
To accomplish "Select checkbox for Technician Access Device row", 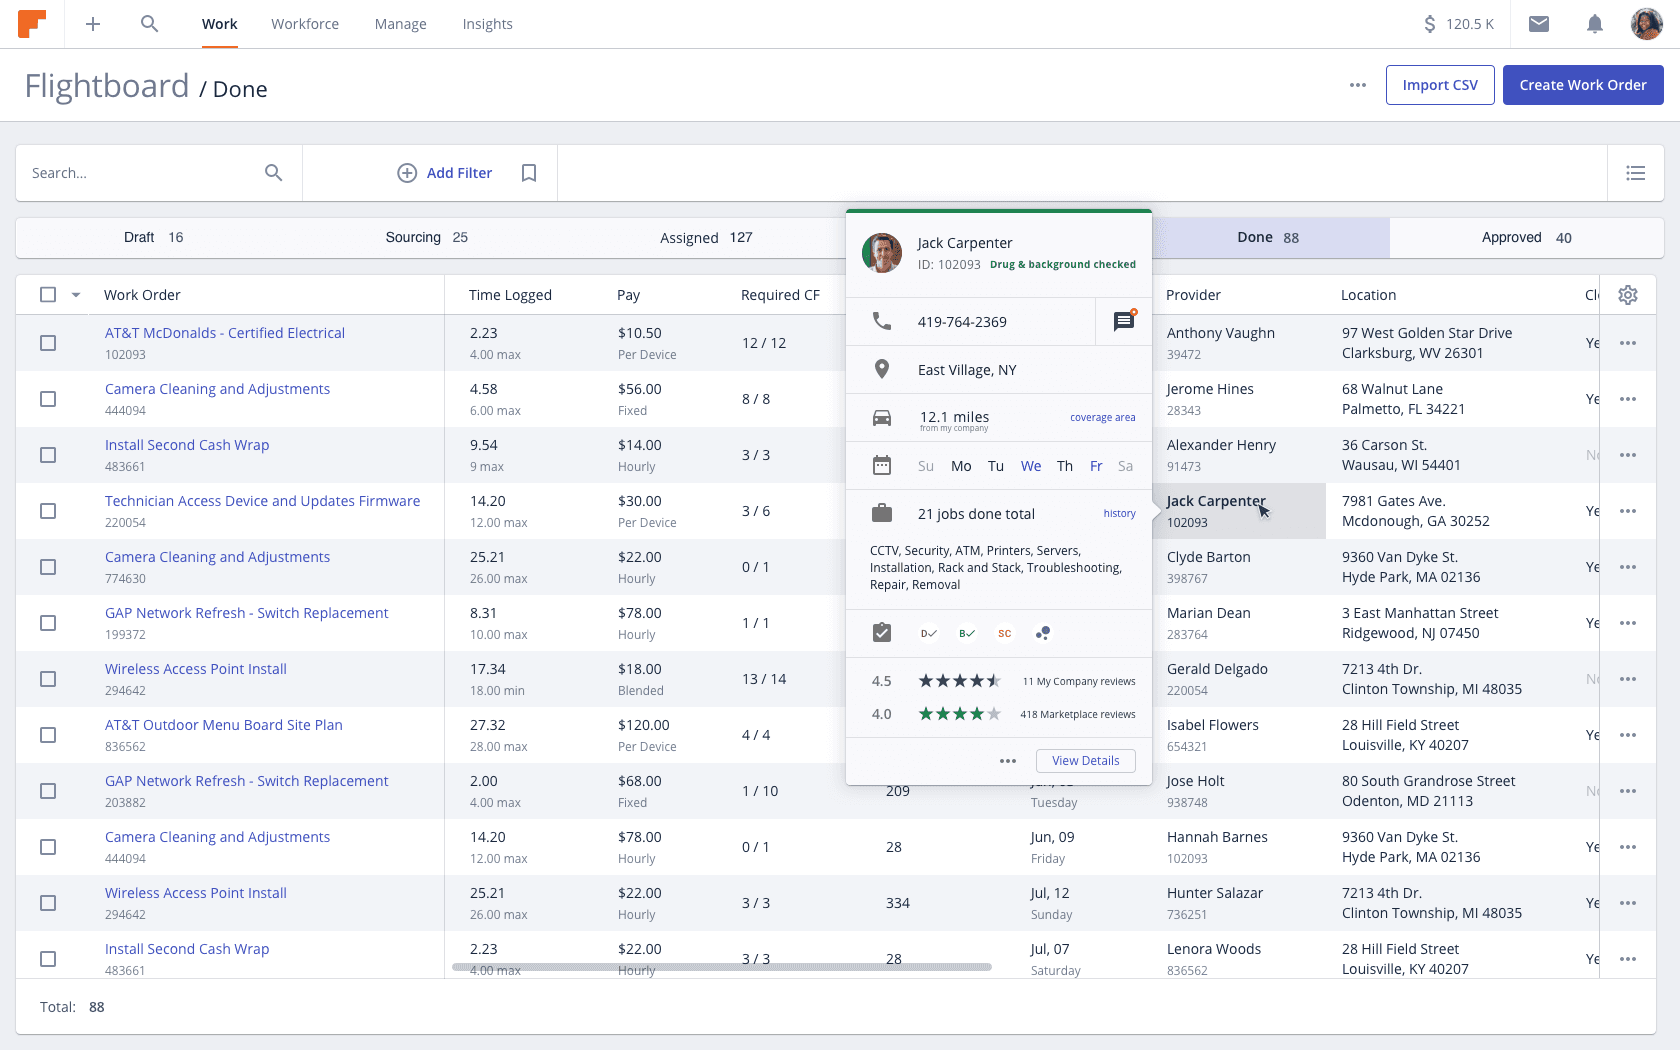I will [48, 511].
